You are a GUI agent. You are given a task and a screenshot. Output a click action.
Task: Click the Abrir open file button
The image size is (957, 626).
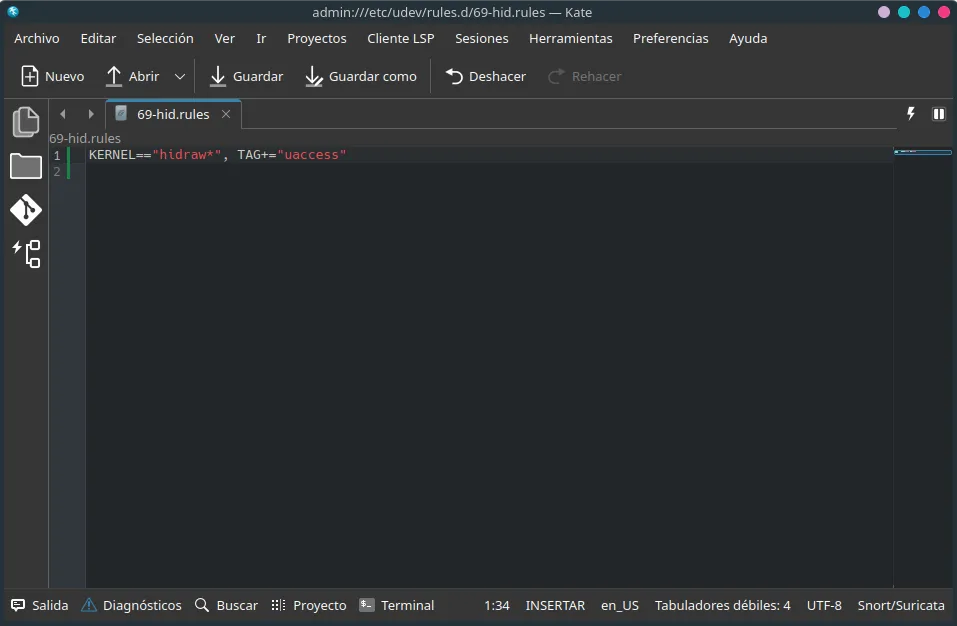pos(132,76)
